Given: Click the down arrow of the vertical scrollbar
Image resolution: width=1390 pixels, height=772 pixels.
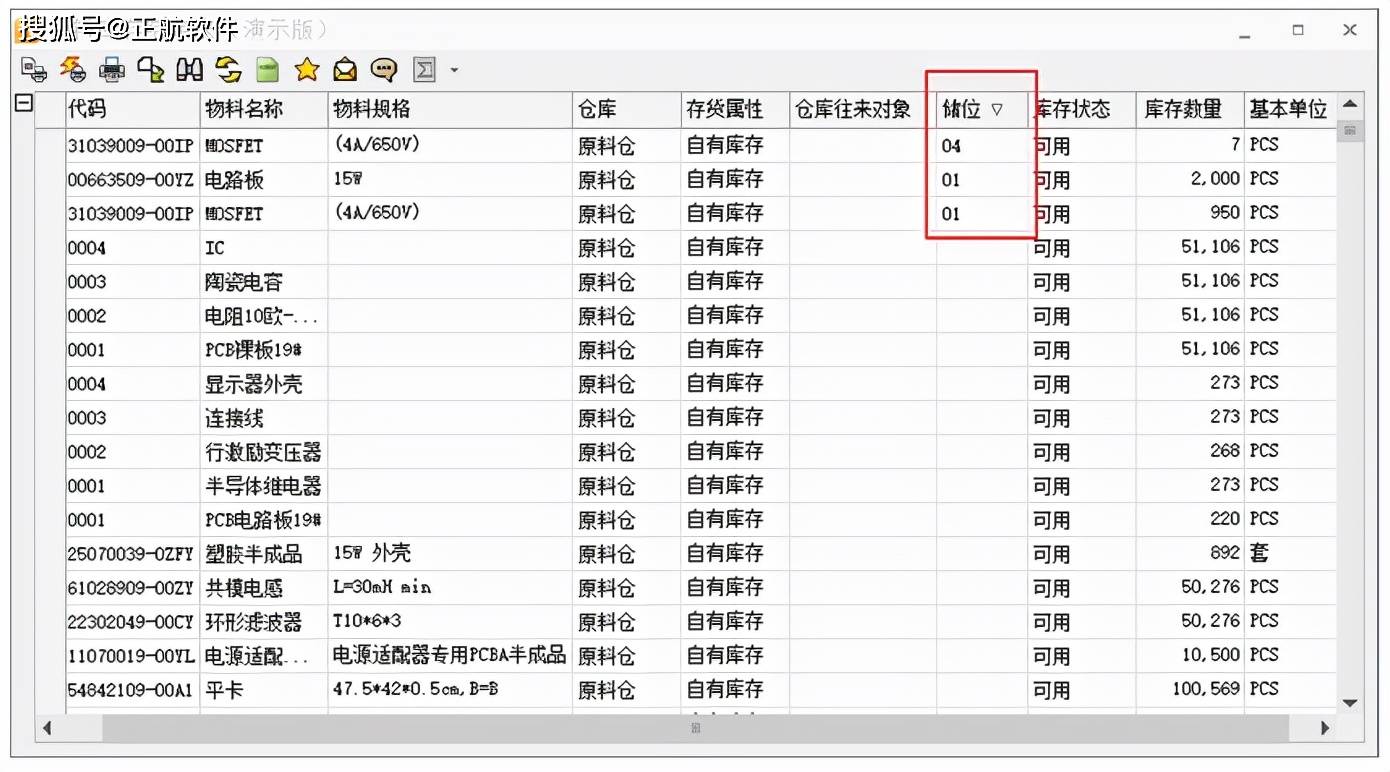Looking at the screenshot, I should point(1351,704).
